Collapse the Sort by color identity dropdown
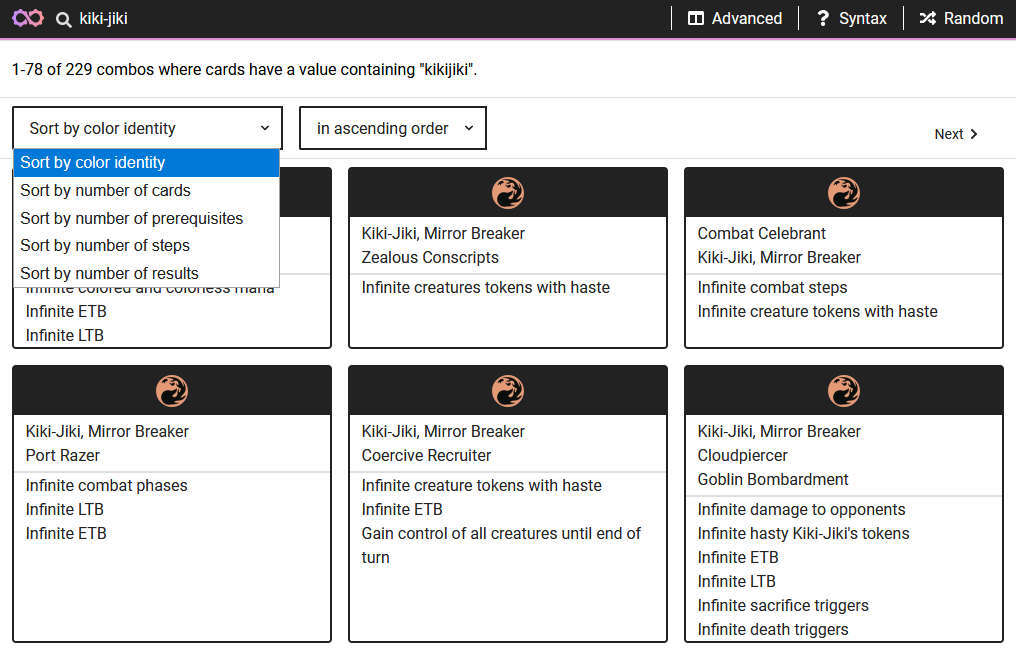Screen dimensions: 1016x652 [147, 128]
